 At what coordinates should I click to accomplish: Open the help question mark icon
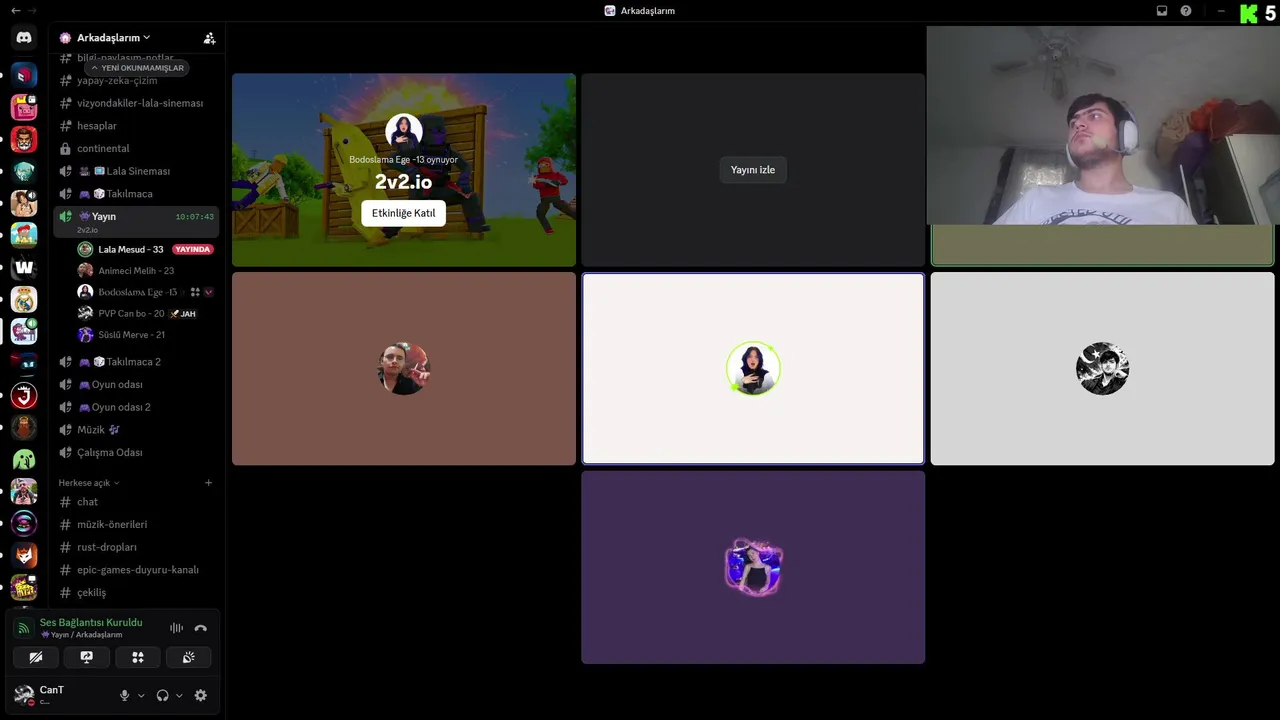tap(1186, 11)
